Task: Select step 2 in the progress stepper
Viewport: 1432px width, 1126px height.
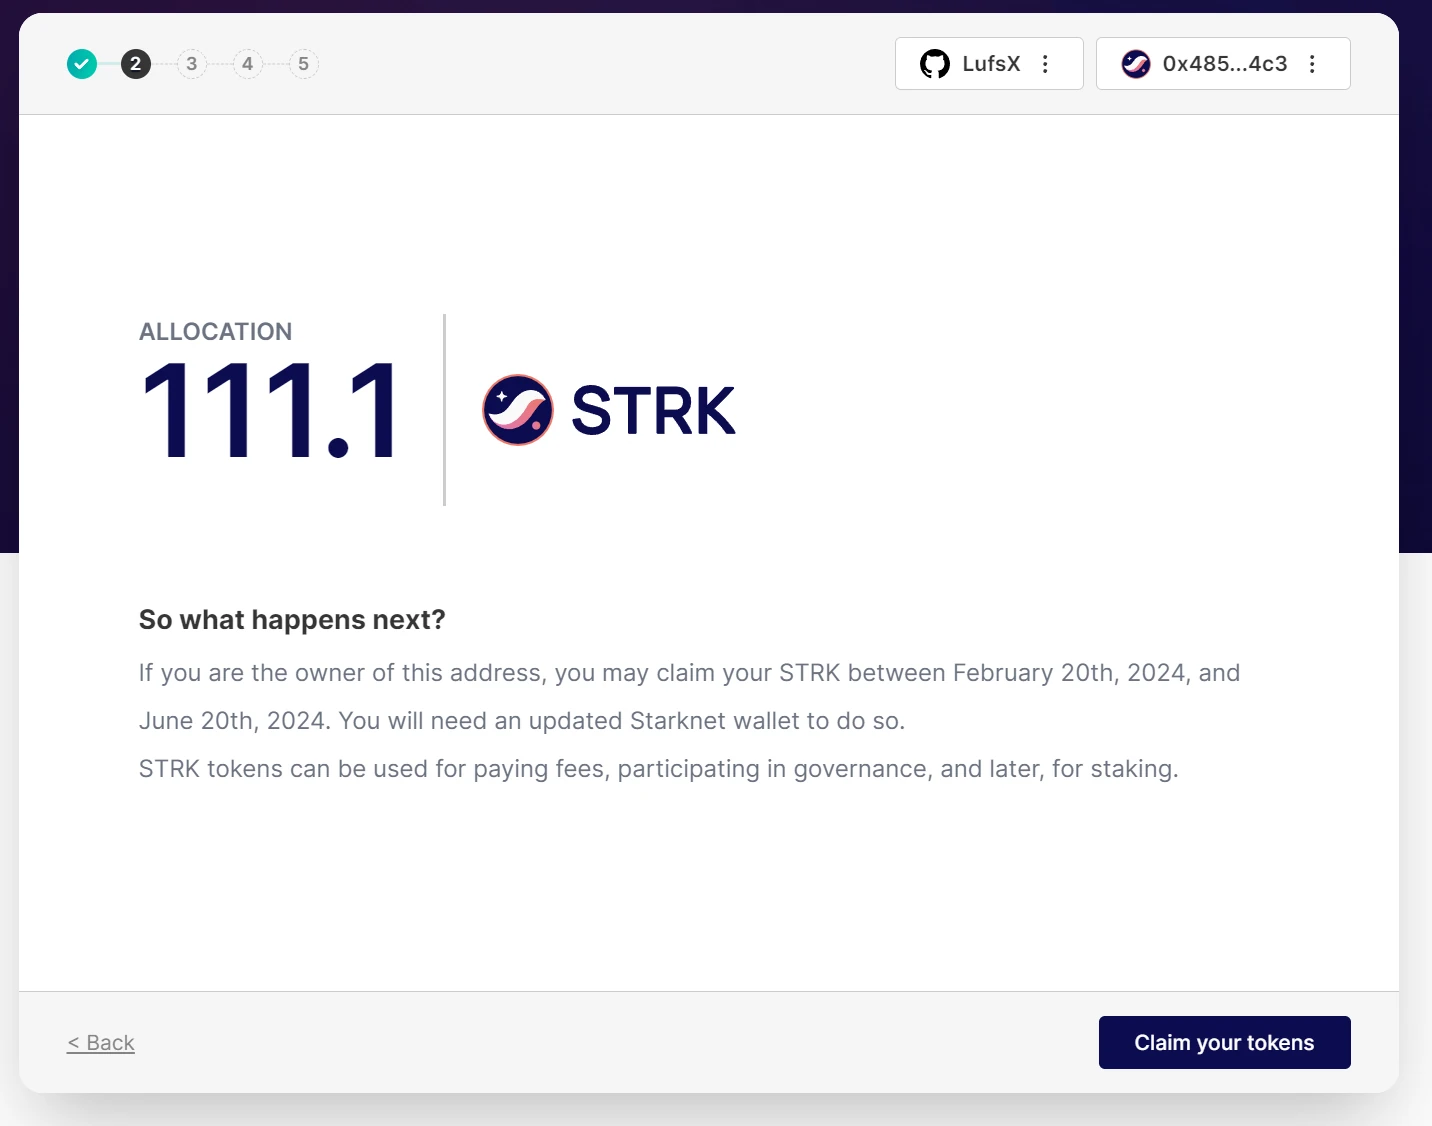Action: point(136,64)
